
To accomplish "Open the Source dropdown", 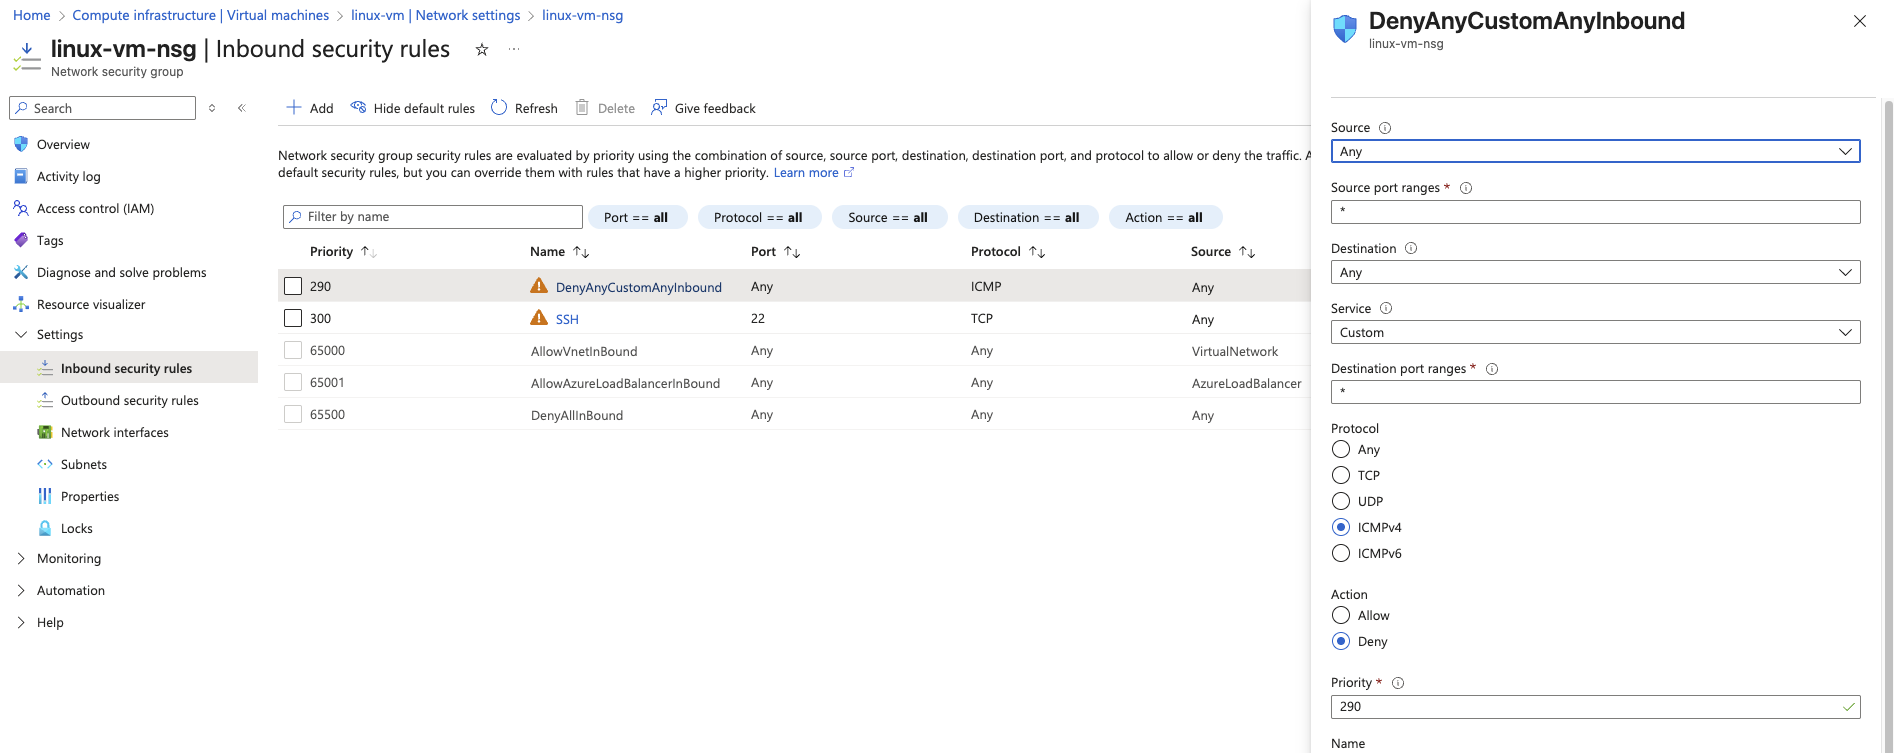I will 1595,151.
